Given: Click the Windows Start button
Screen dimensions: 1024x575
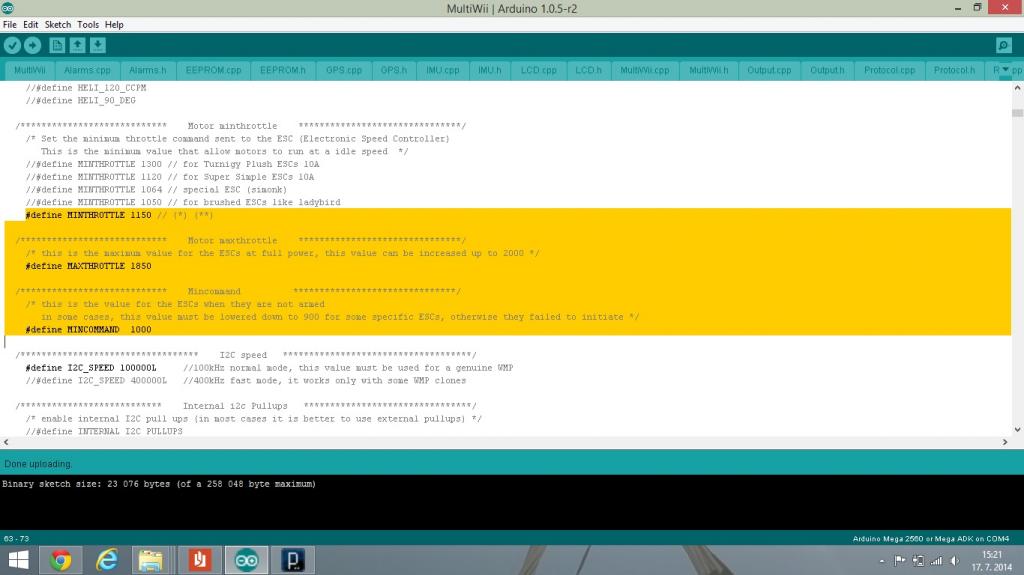Looking at the screenshot, I should 18,560.
